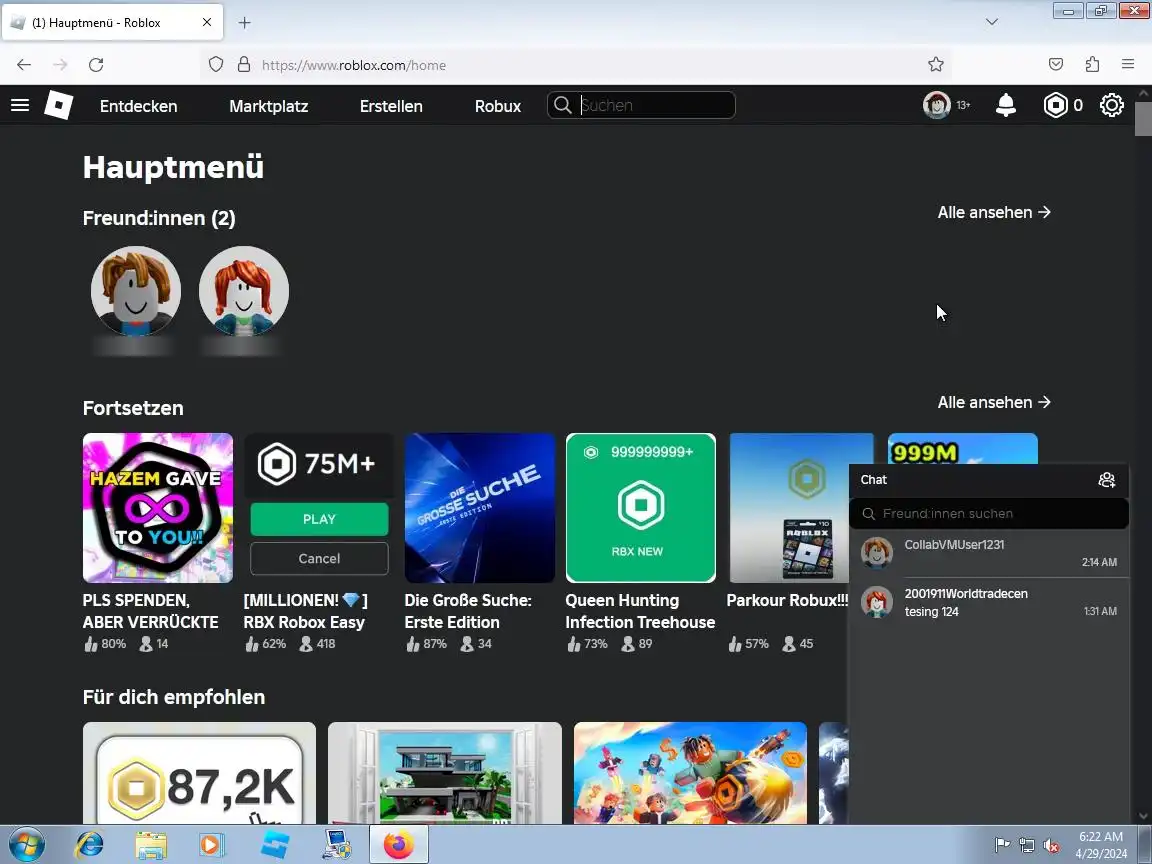Open the Firefox extensions icon

[x=1092, y=65]
